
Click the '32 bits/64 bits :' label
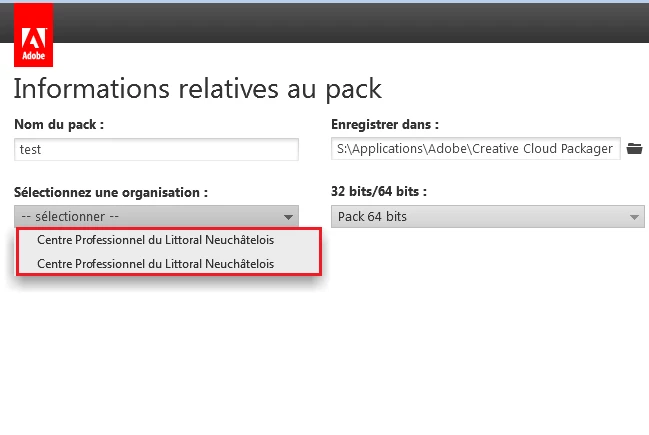(379, 191)
